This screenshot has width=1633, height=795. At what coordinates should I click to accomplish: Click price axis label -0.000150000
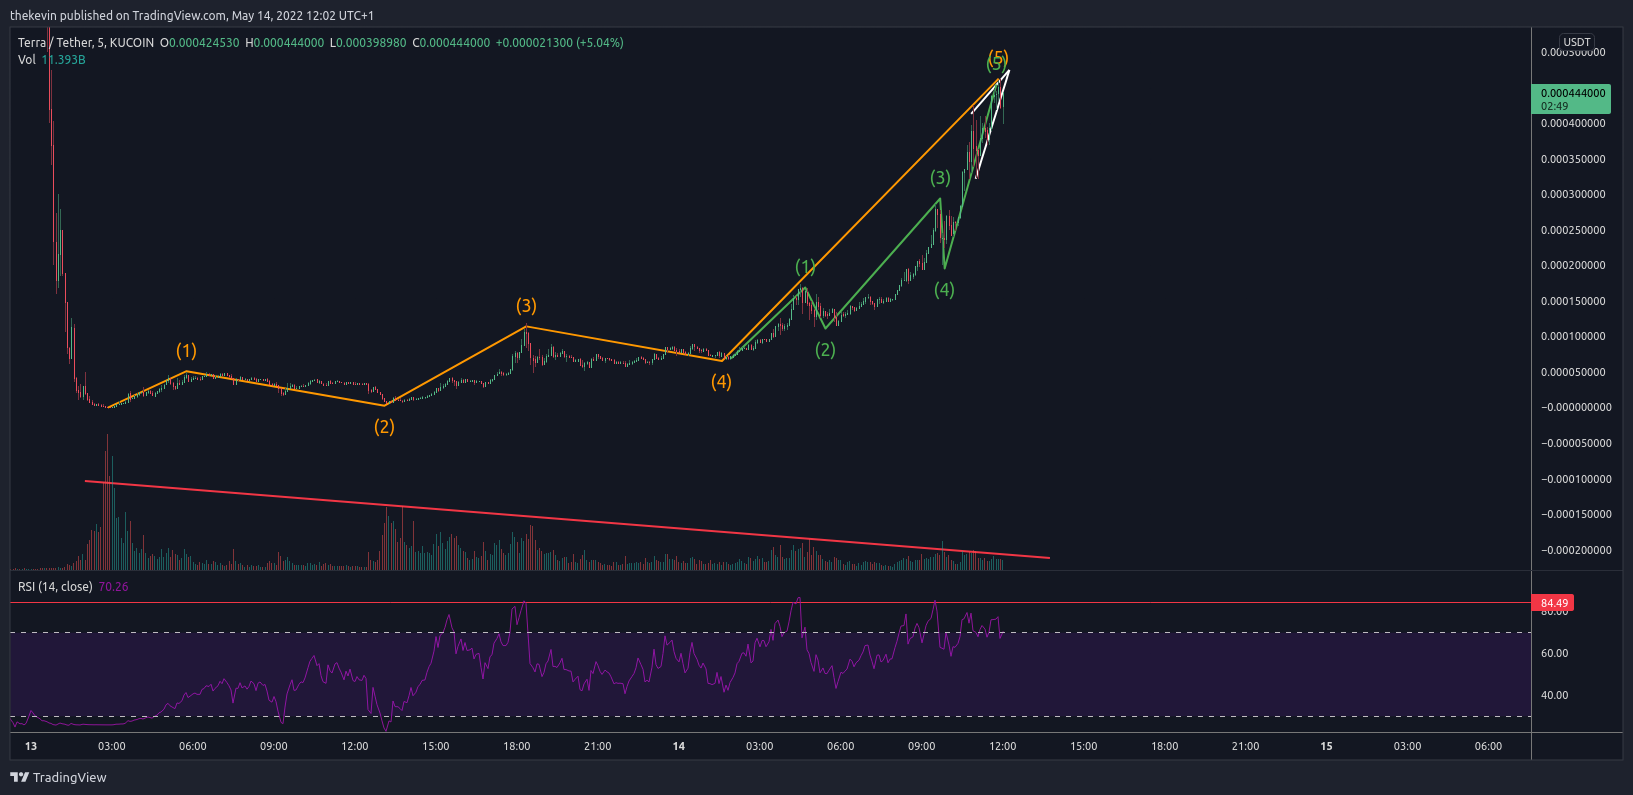(x=1576, y=514)
